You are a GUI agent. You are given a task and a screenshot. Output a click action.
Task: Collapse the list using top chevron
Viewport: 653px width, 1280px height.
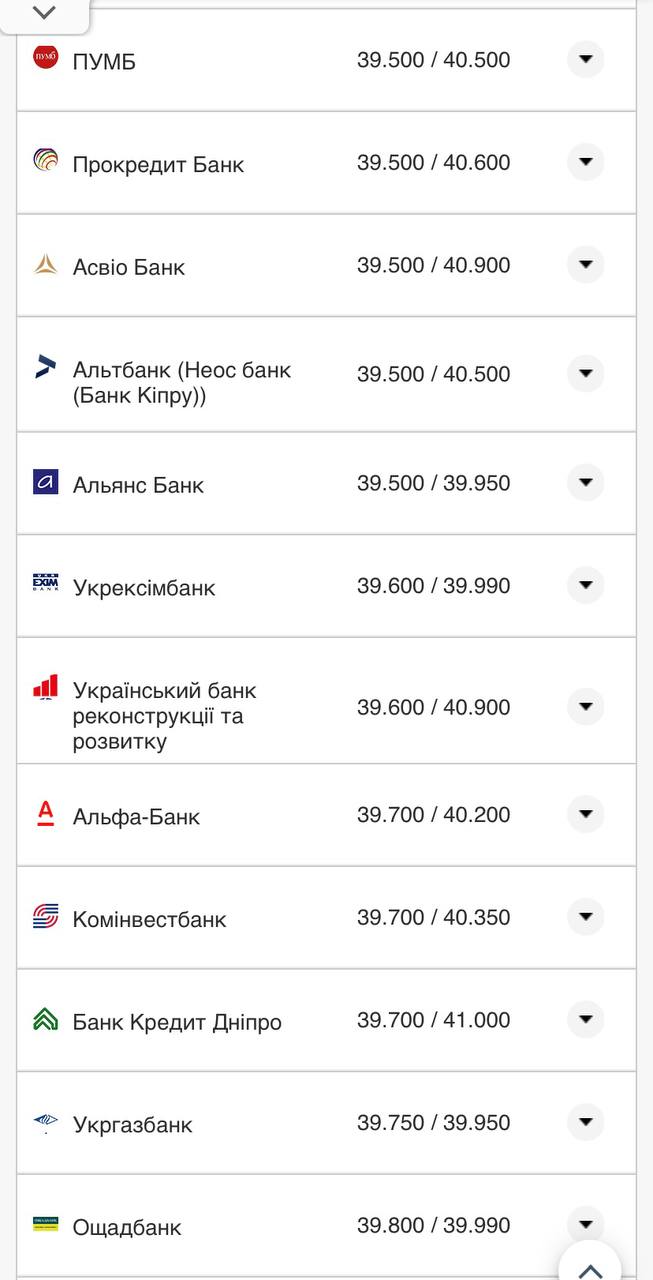coord(42,13)
